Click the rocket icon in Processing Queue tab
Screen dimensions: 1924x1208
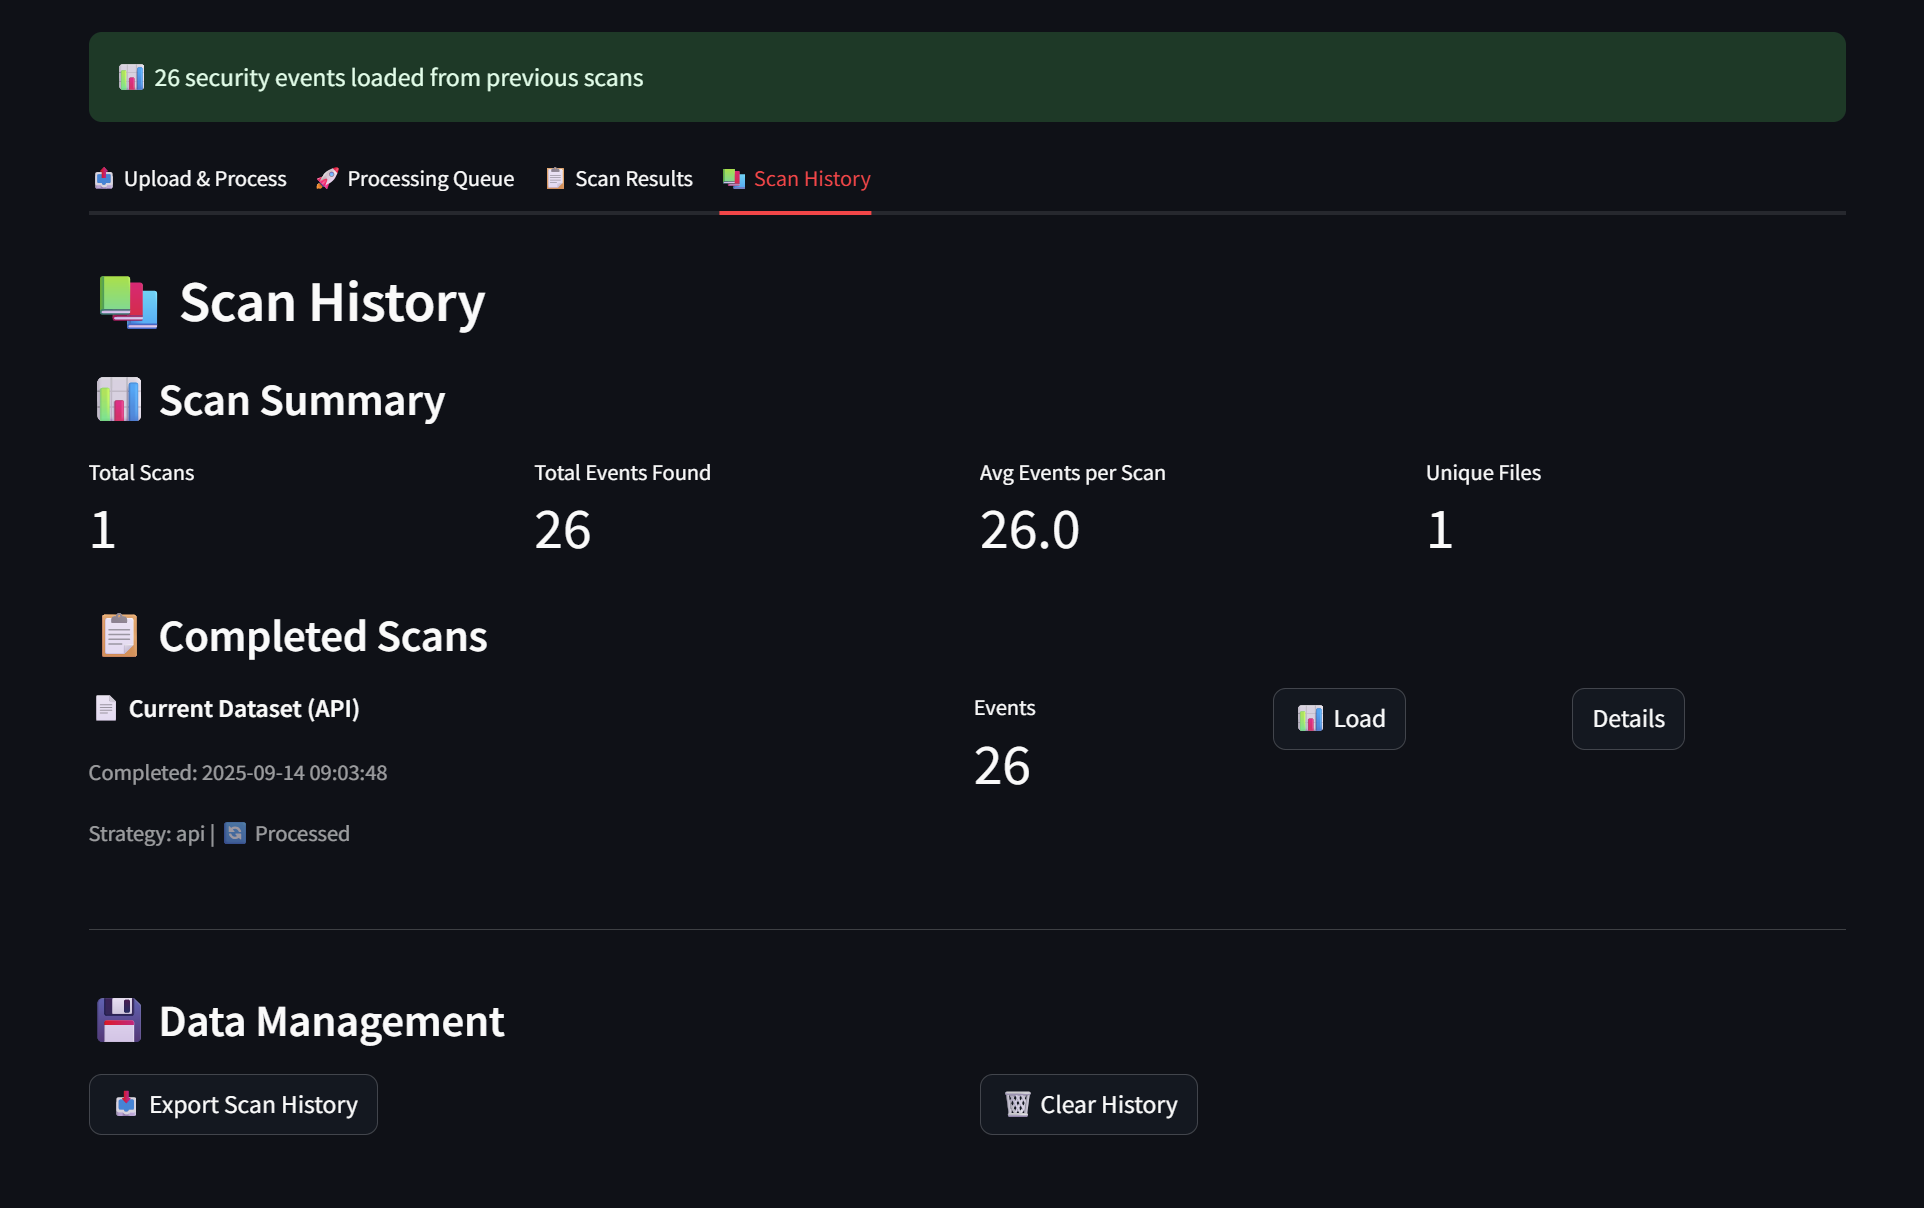327,179
